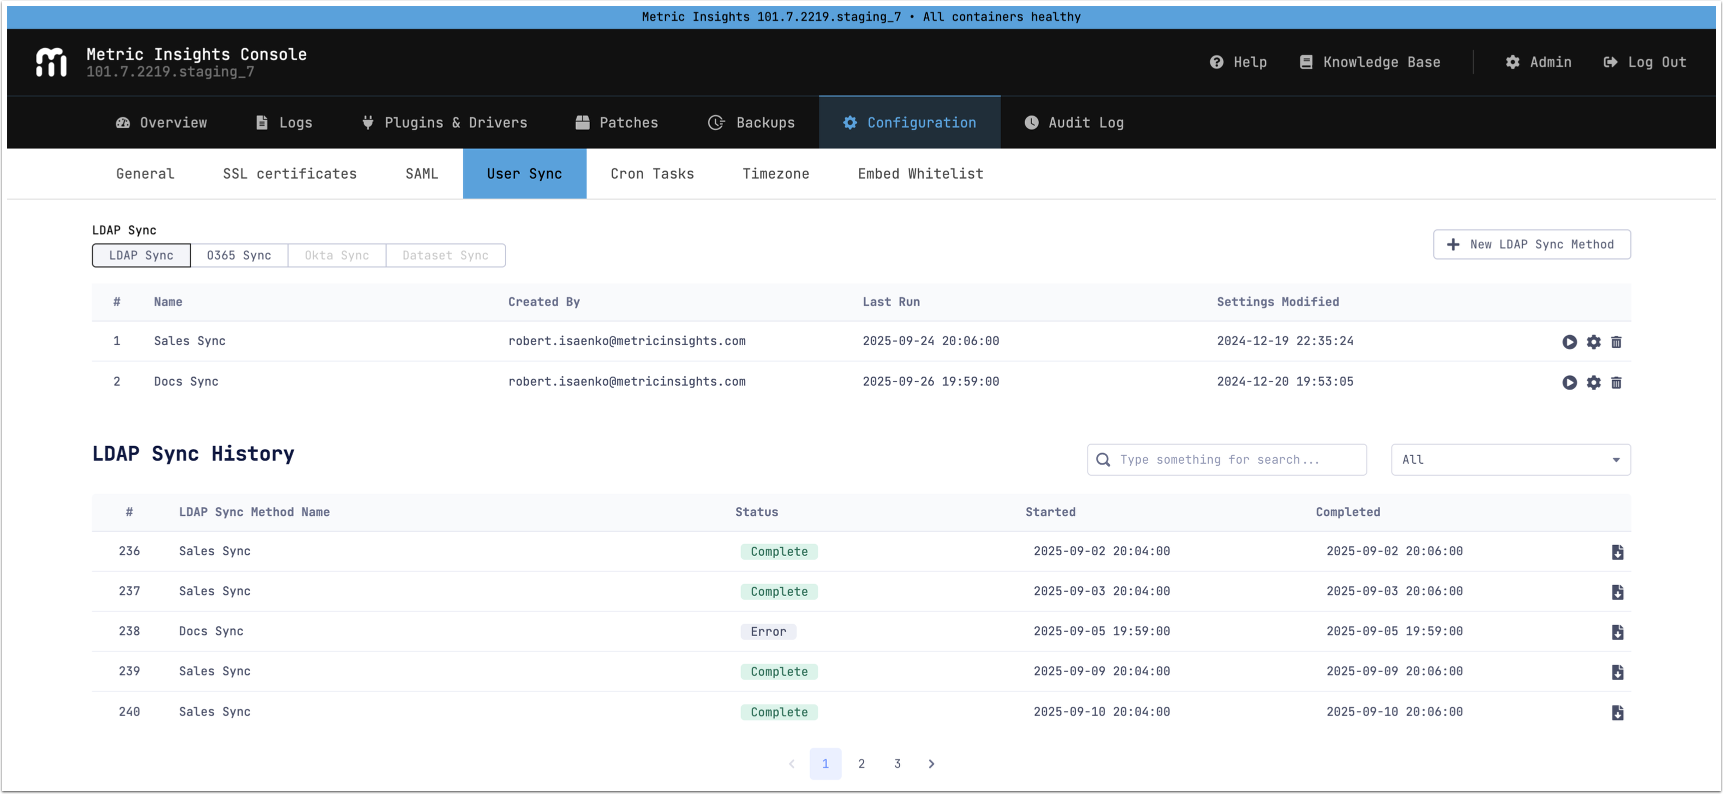Log Out of the console
This screenshot has width=1723, height=794.
[x=1645, y=62]
